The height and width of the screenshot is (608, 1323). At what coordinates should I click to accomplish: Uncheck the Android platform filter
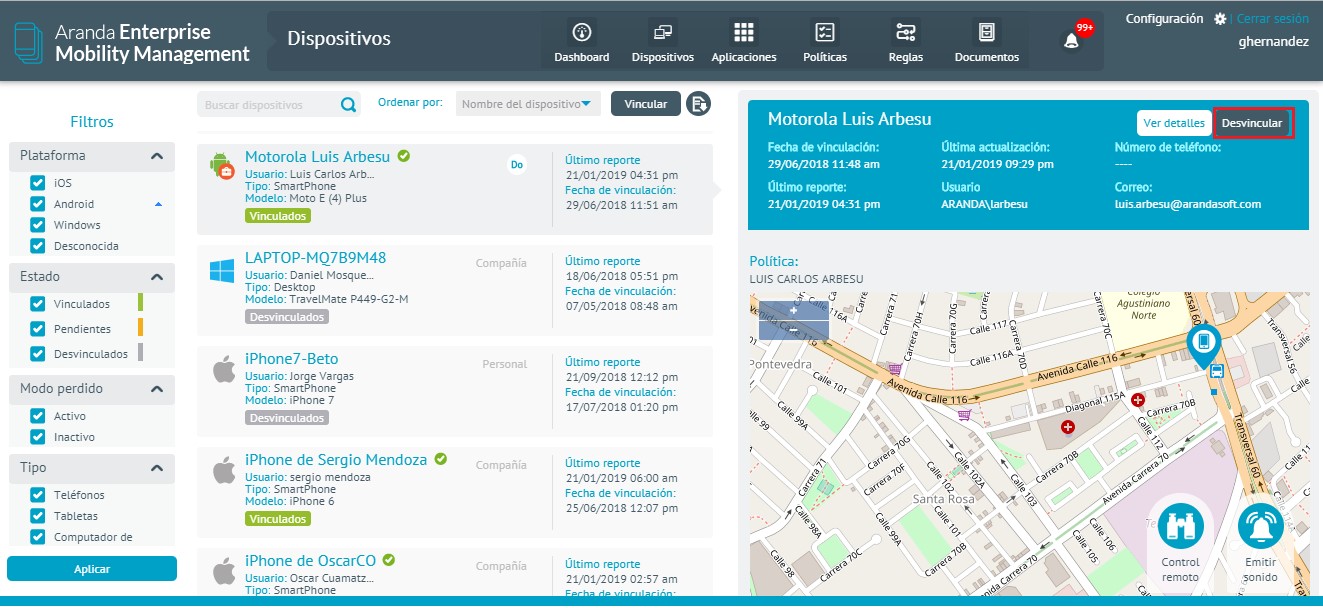[38, 204]
